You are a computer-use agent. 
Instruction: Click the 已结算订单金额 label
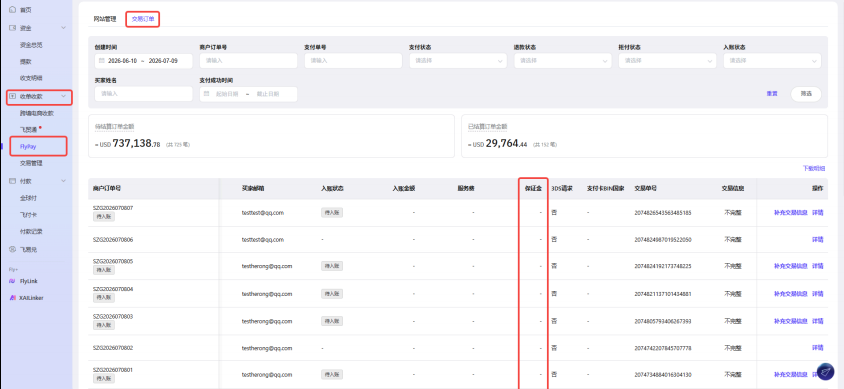coord(488,127)
